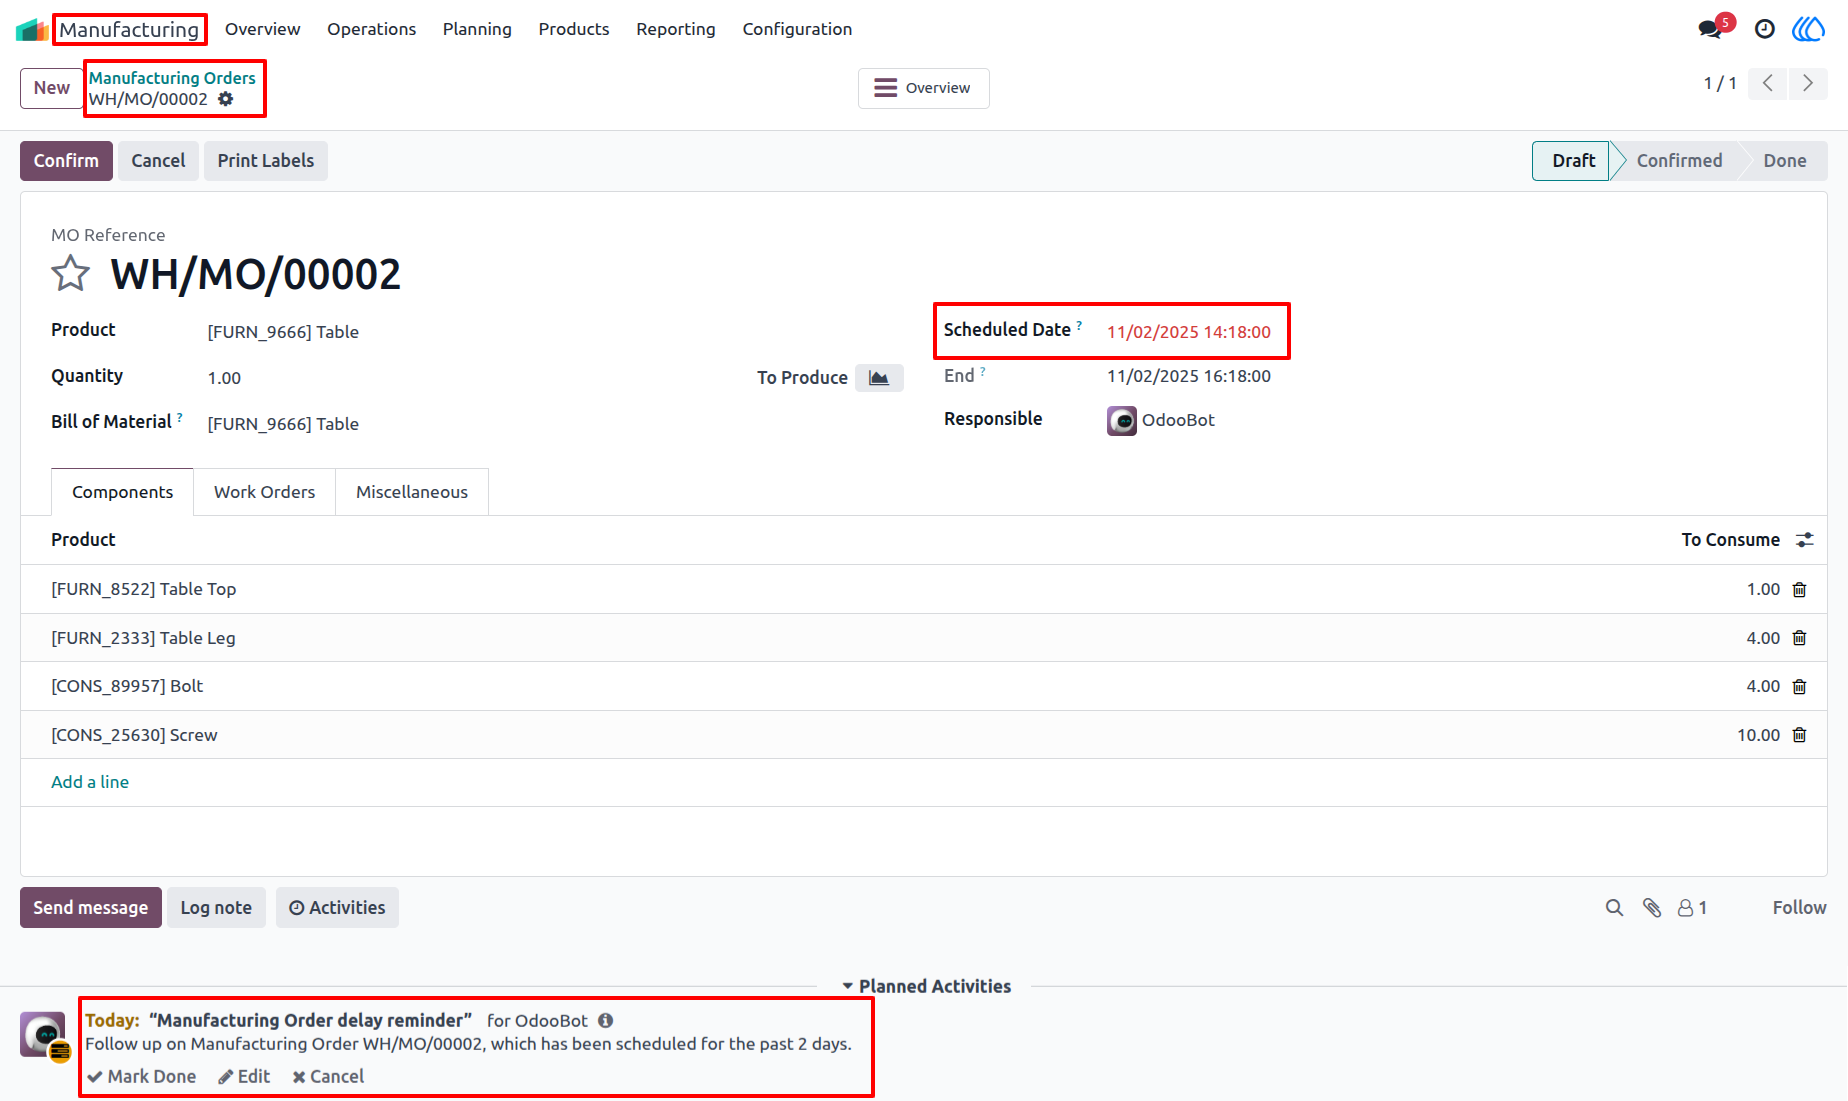
Task: Edit the delay reminder activity
Action: coord(244,1077)
